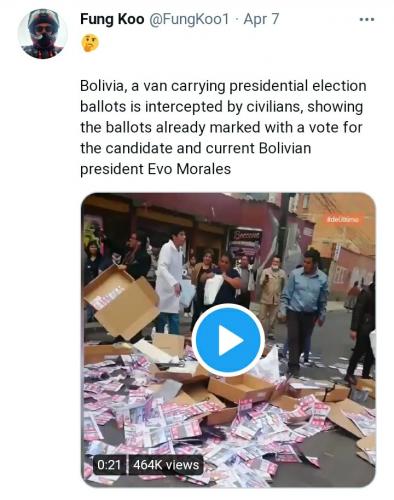Play the video with the blue button

tap(228, 340)
